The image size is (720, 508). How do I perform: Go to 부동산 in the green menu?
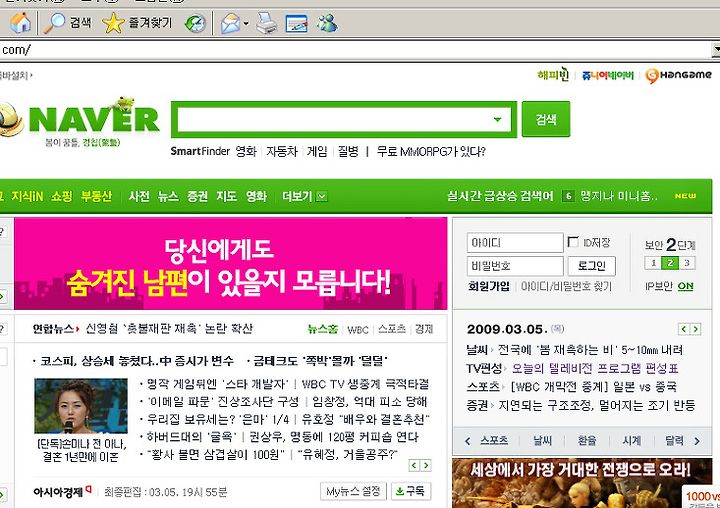(x=96, y=196)
